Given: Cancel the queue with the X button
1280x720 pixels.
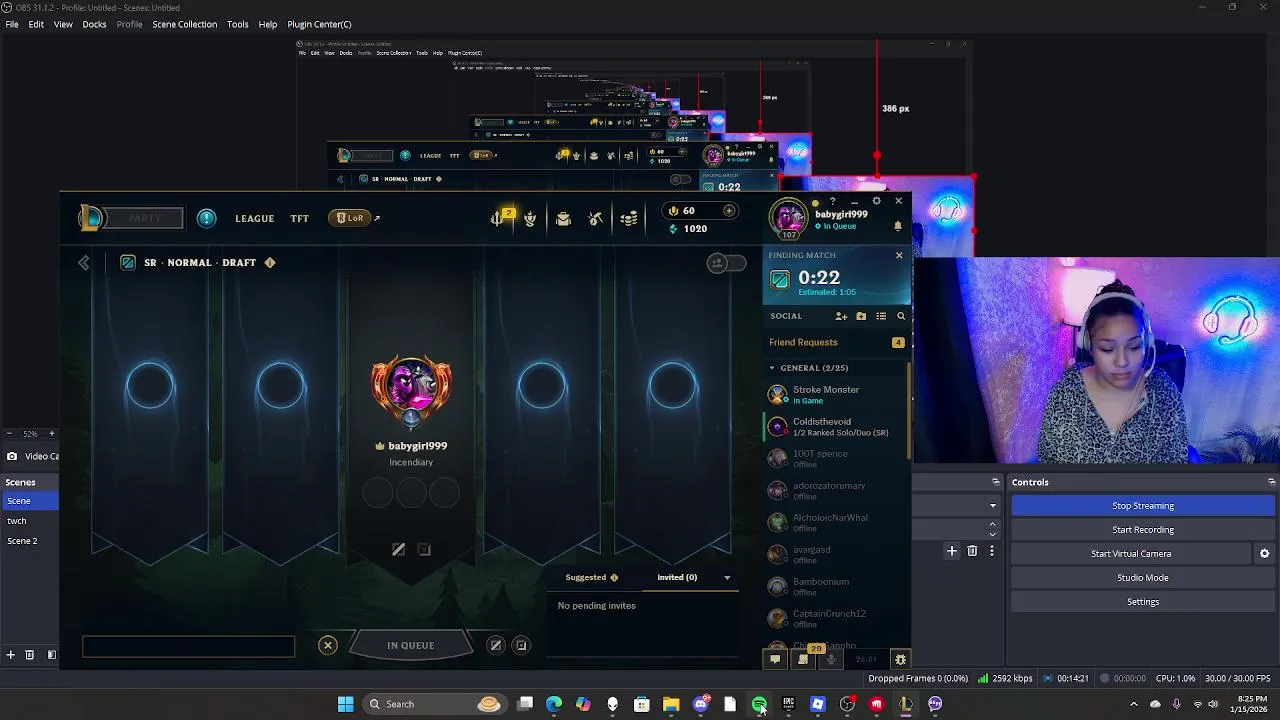Looking at the screenshot, I should pyautogui.click(x=327, y=645).
